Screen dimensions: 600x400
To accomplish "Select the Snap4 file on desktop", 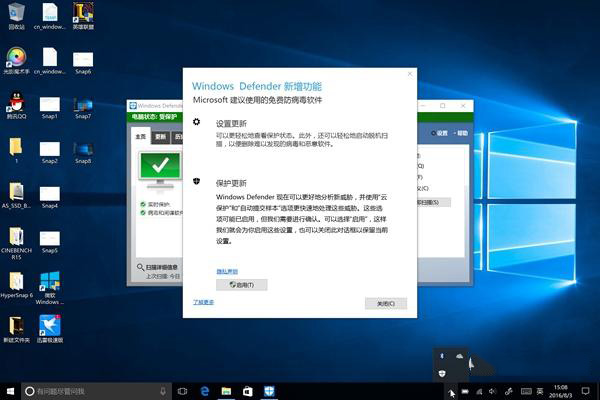I will (50, 197).
